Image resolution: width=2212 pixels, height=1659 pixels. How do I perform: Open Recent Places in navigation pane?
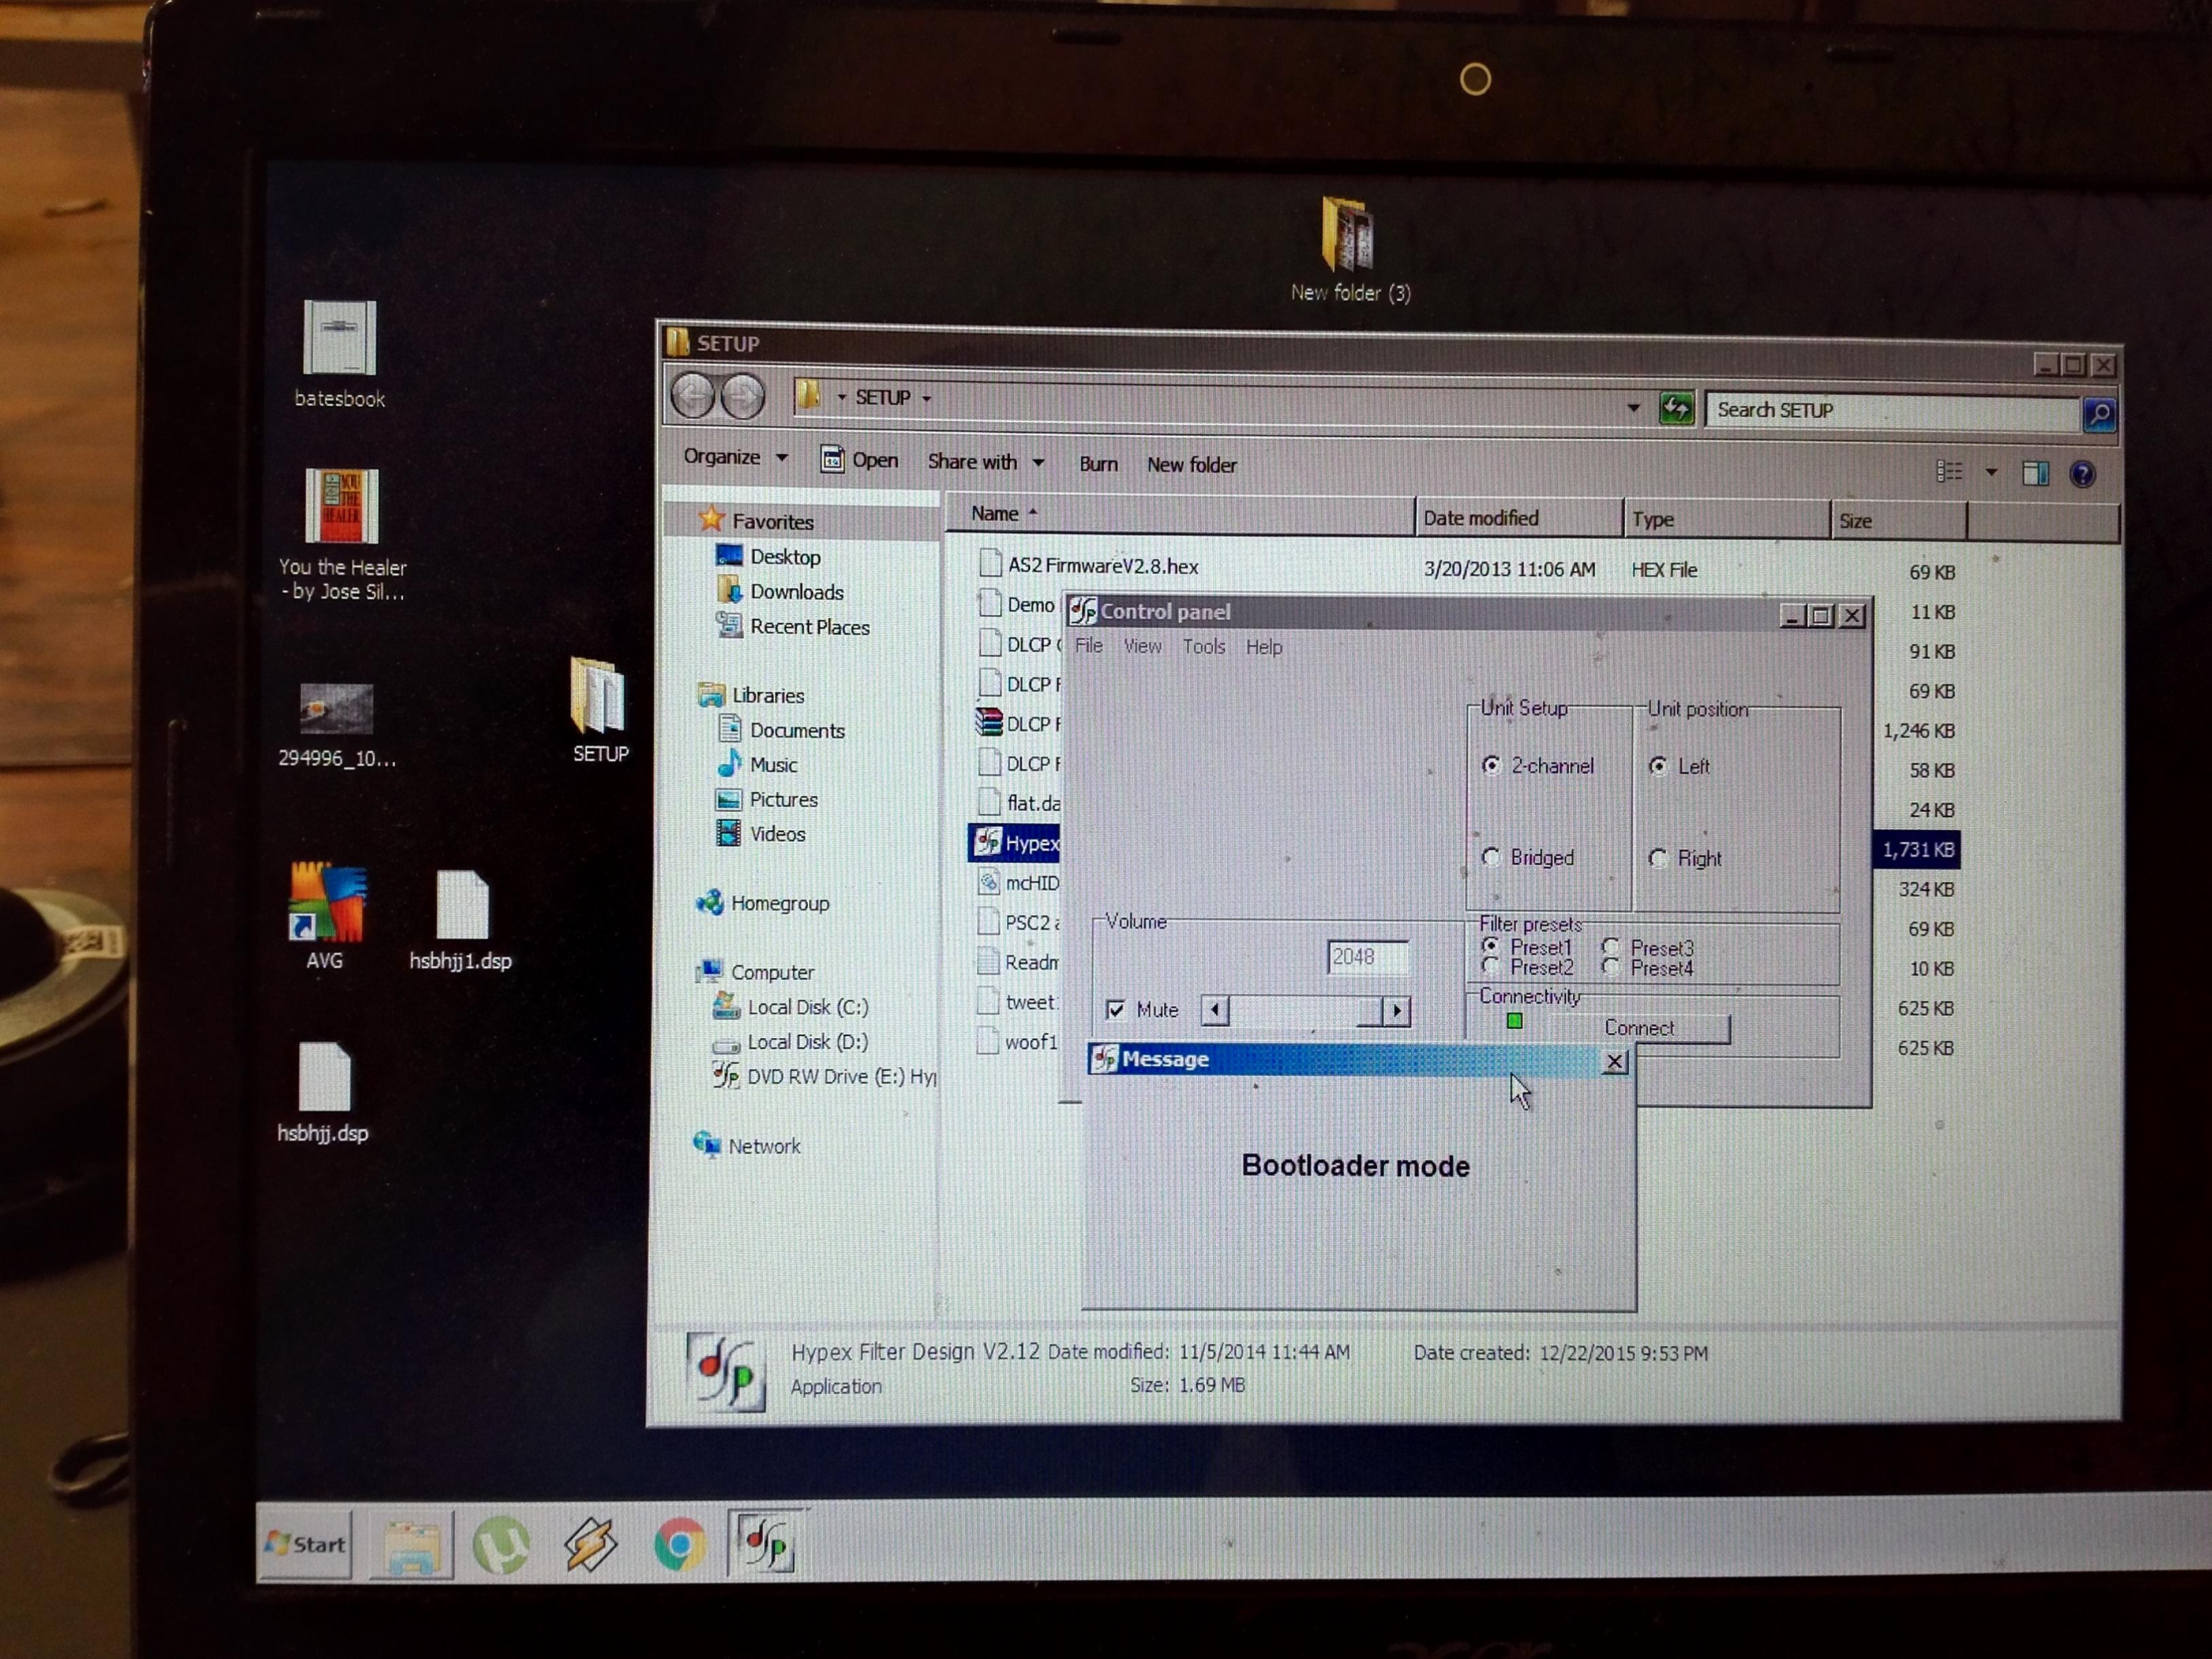792,627
